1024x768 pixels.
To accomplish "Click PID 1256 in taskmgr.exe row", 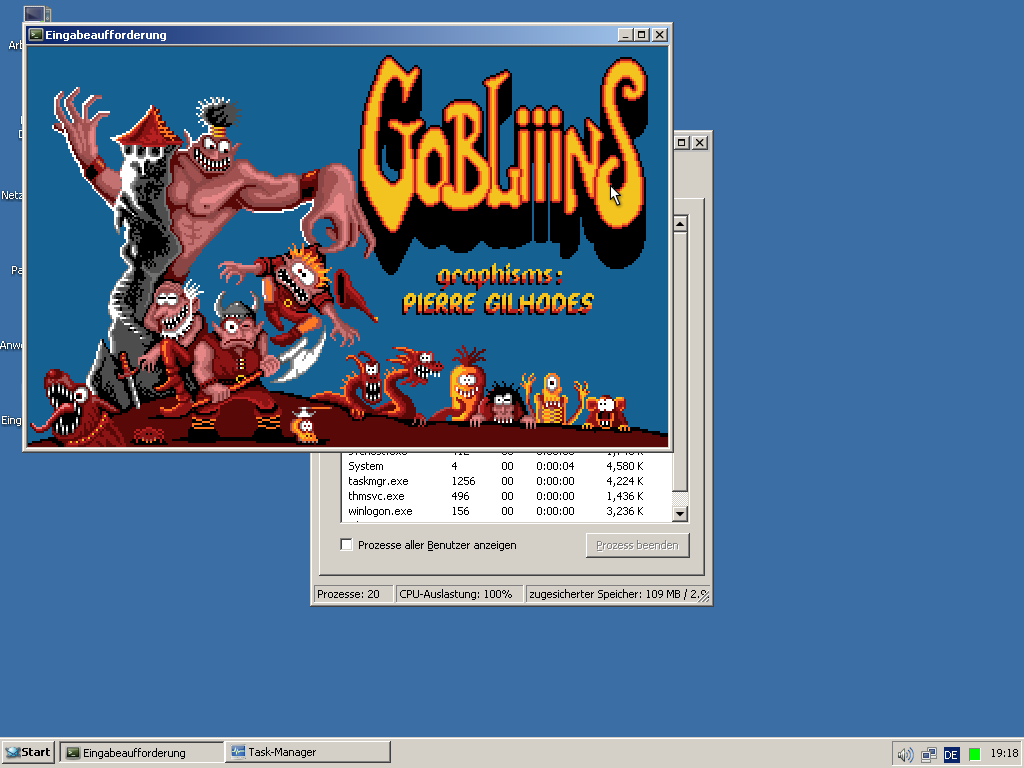I will 463,481.
